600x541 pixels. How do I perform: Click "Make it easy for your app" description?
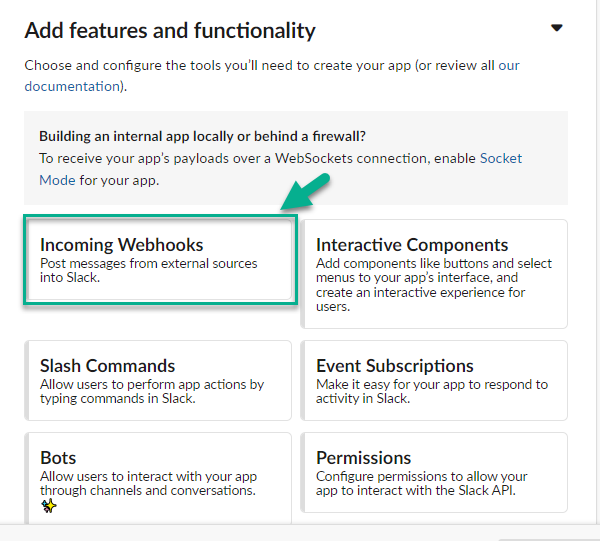pos(432,384)
